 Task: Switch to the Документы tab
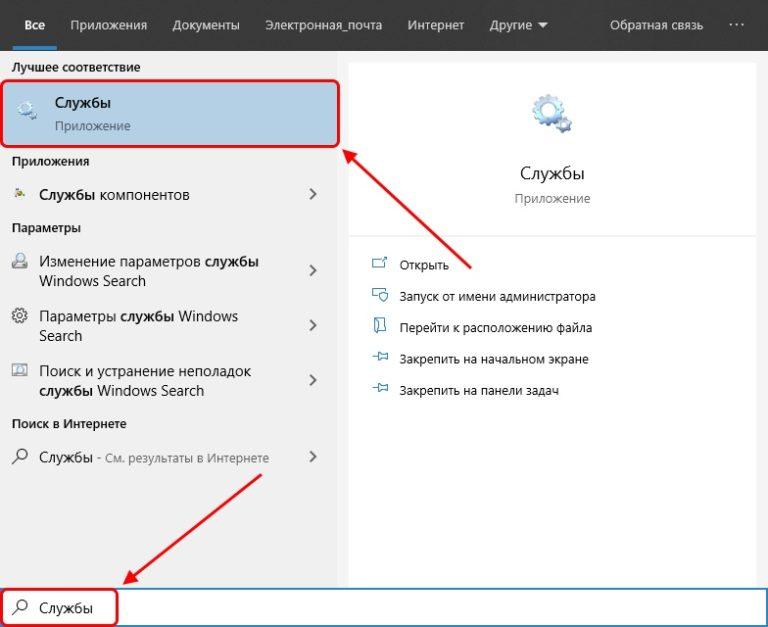(x=206, y=25)
